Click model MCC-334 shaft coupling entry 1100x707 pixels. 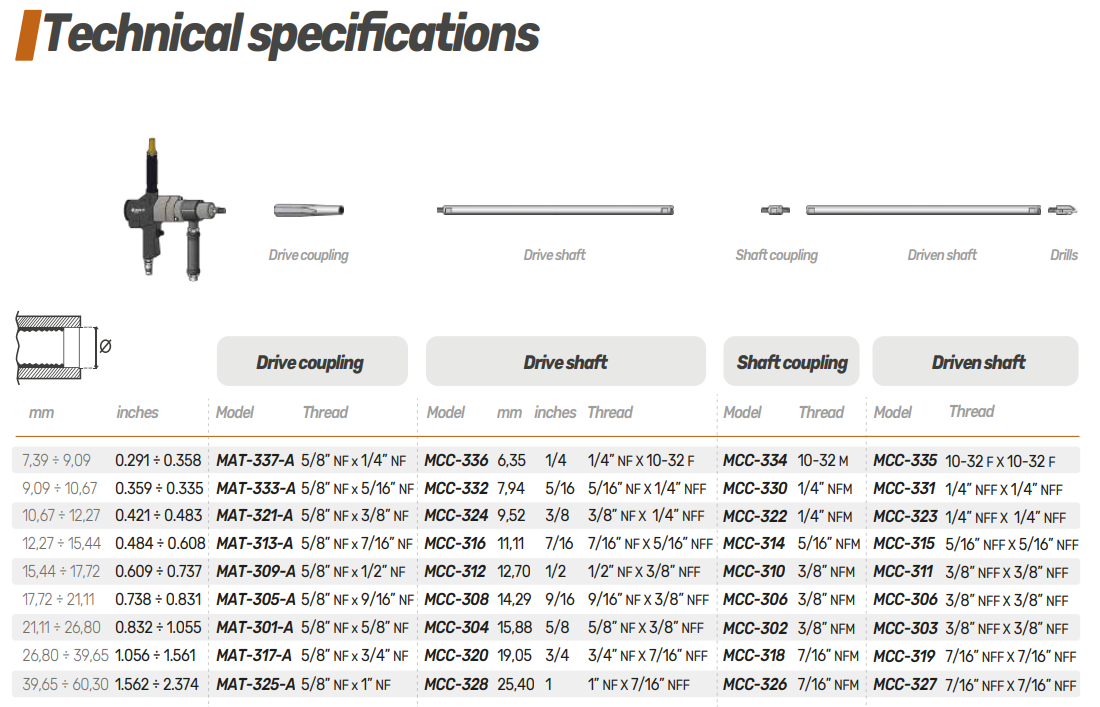(x=754, y=461)
